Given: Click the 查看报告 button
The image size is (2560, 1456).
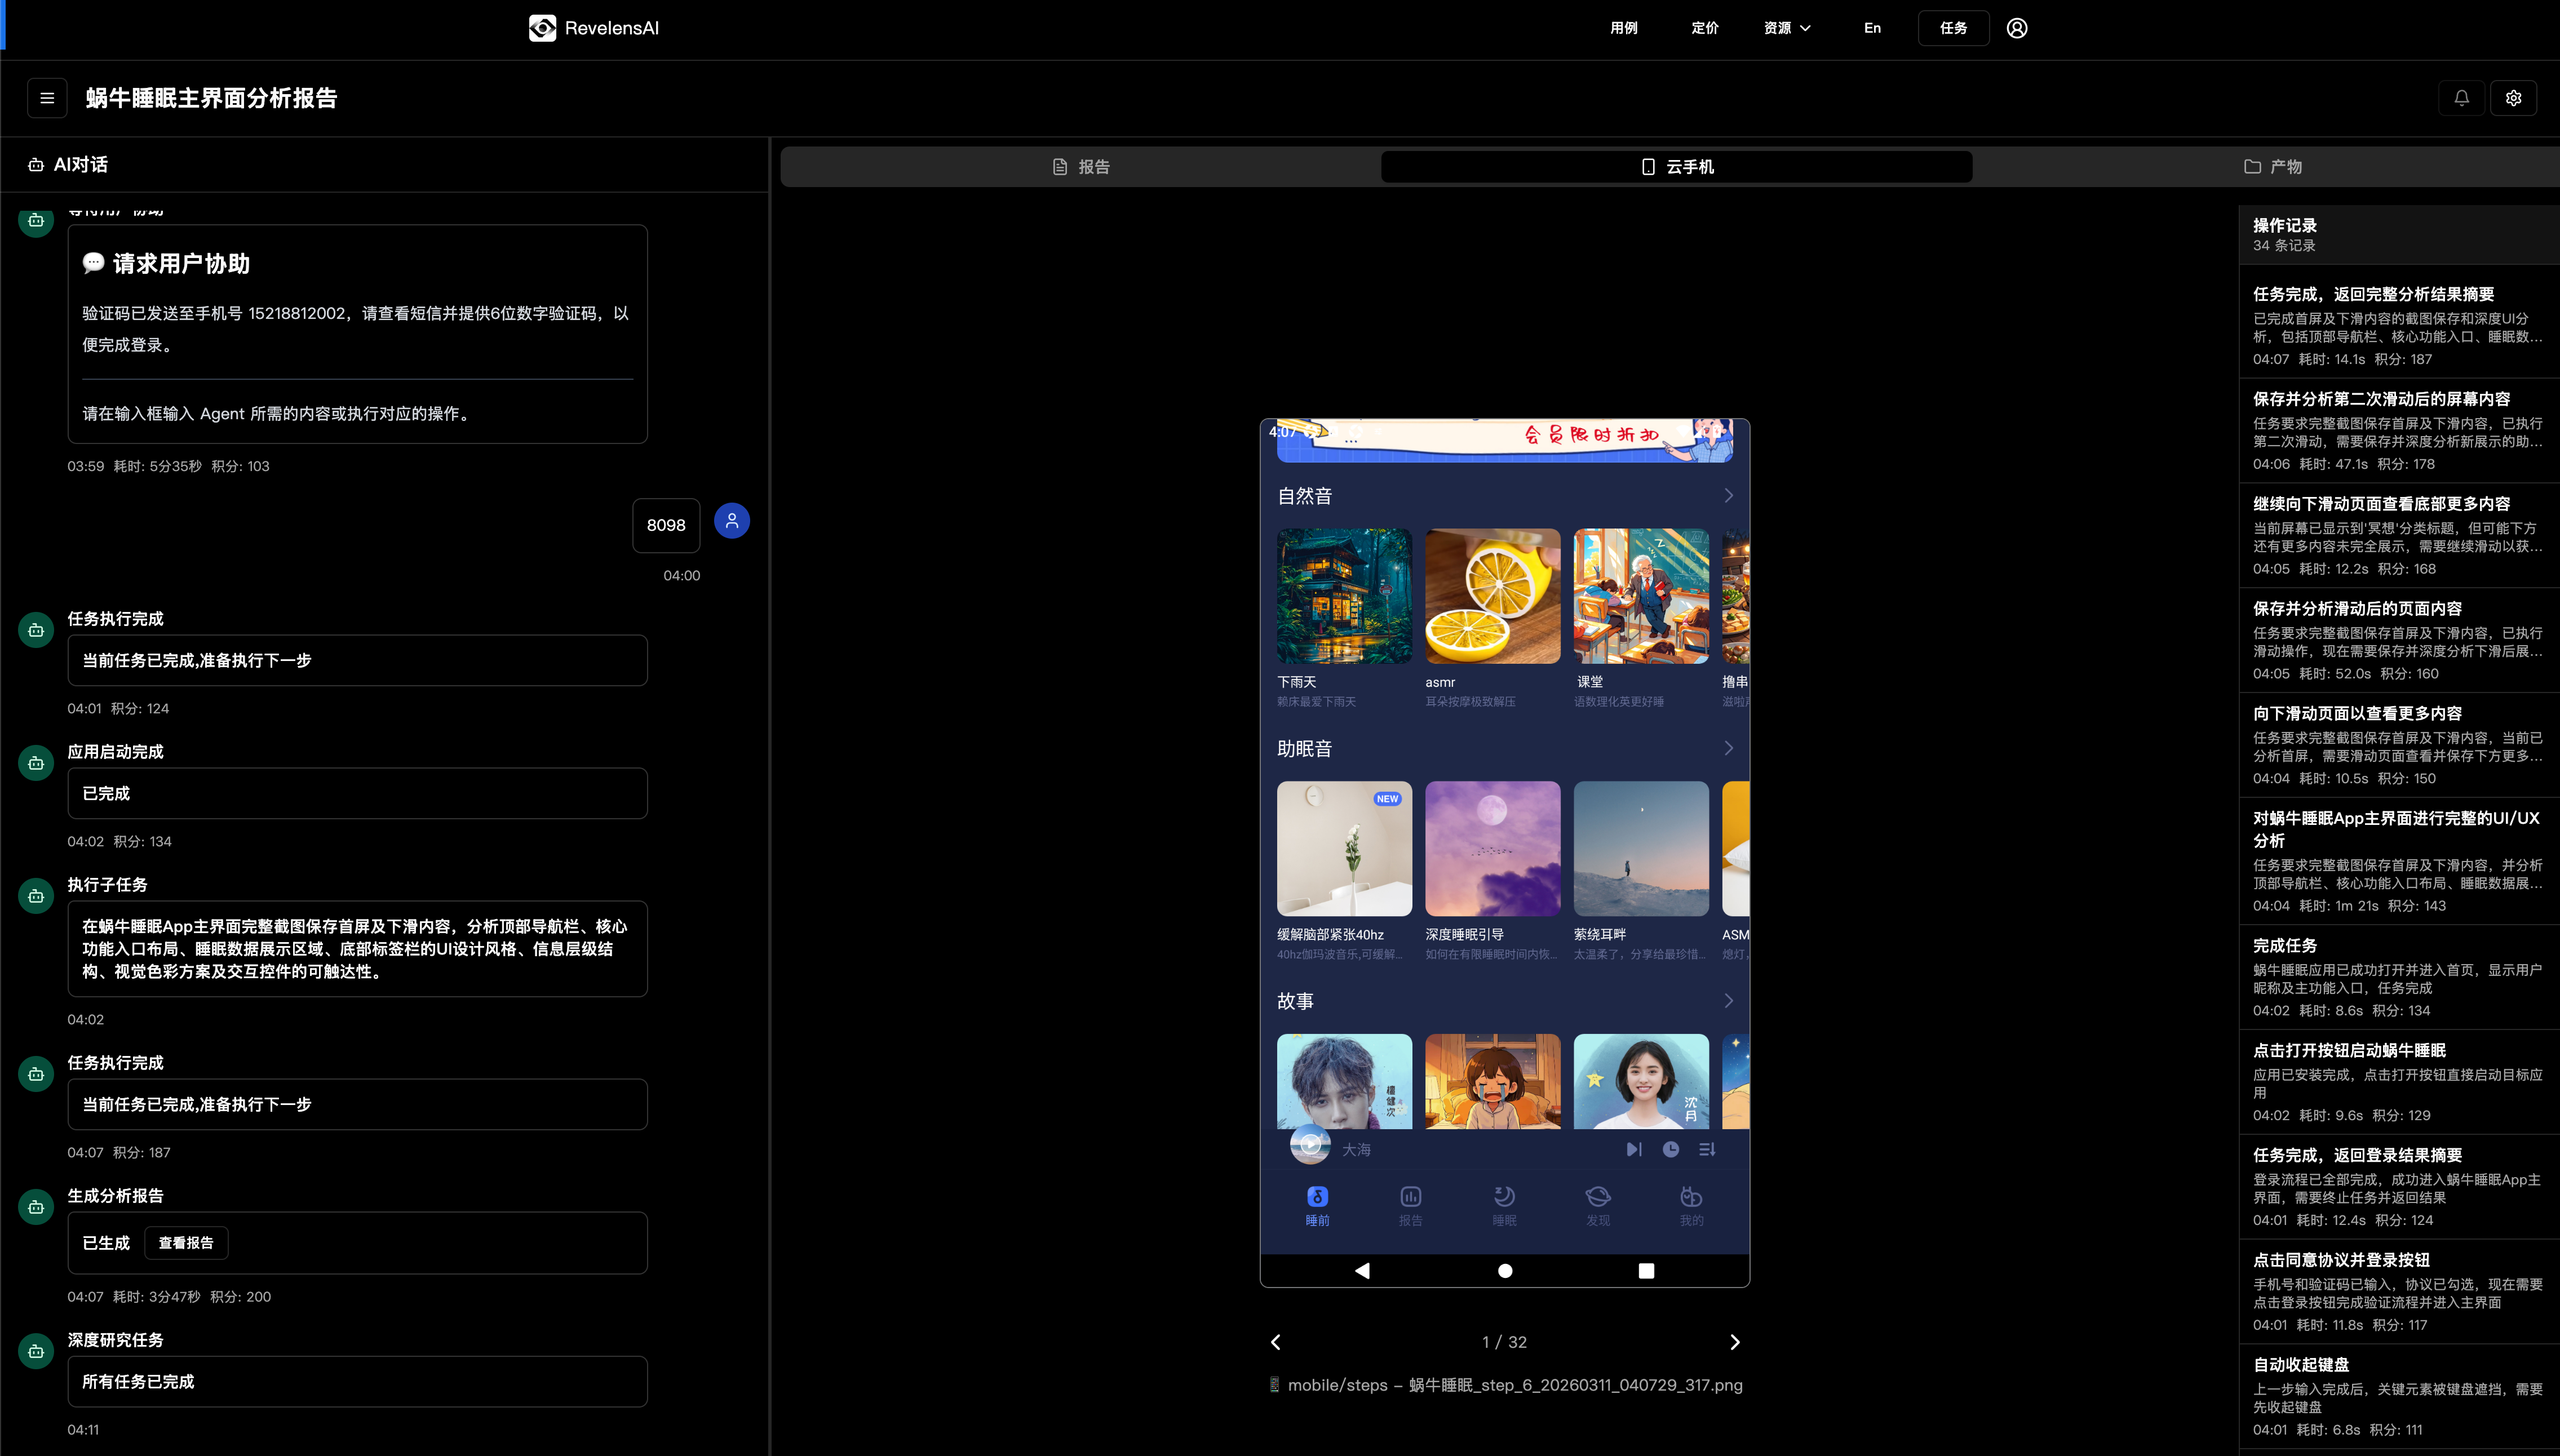Looking at the screenshot, I should coord(186,1243).
